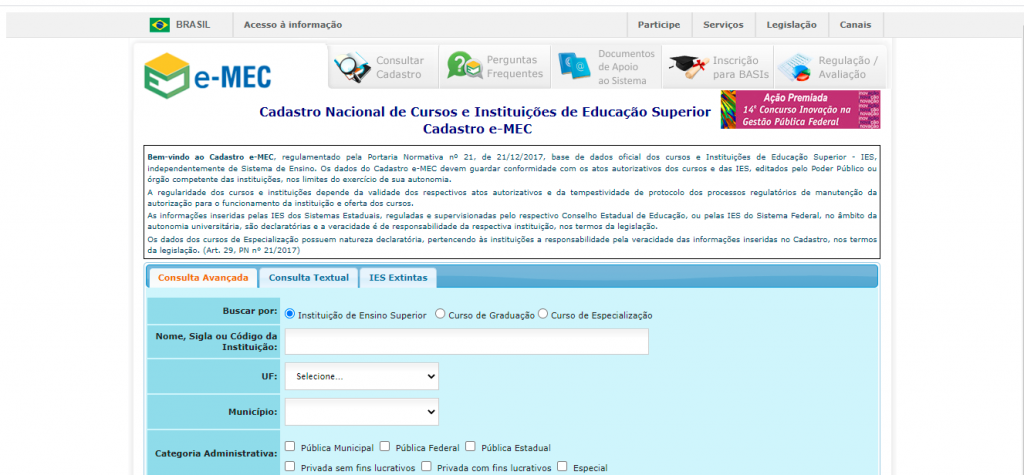Screen dimensions: 1024x475
Task: Expand the UF dropdown
Action: click(x=361, y=376)
